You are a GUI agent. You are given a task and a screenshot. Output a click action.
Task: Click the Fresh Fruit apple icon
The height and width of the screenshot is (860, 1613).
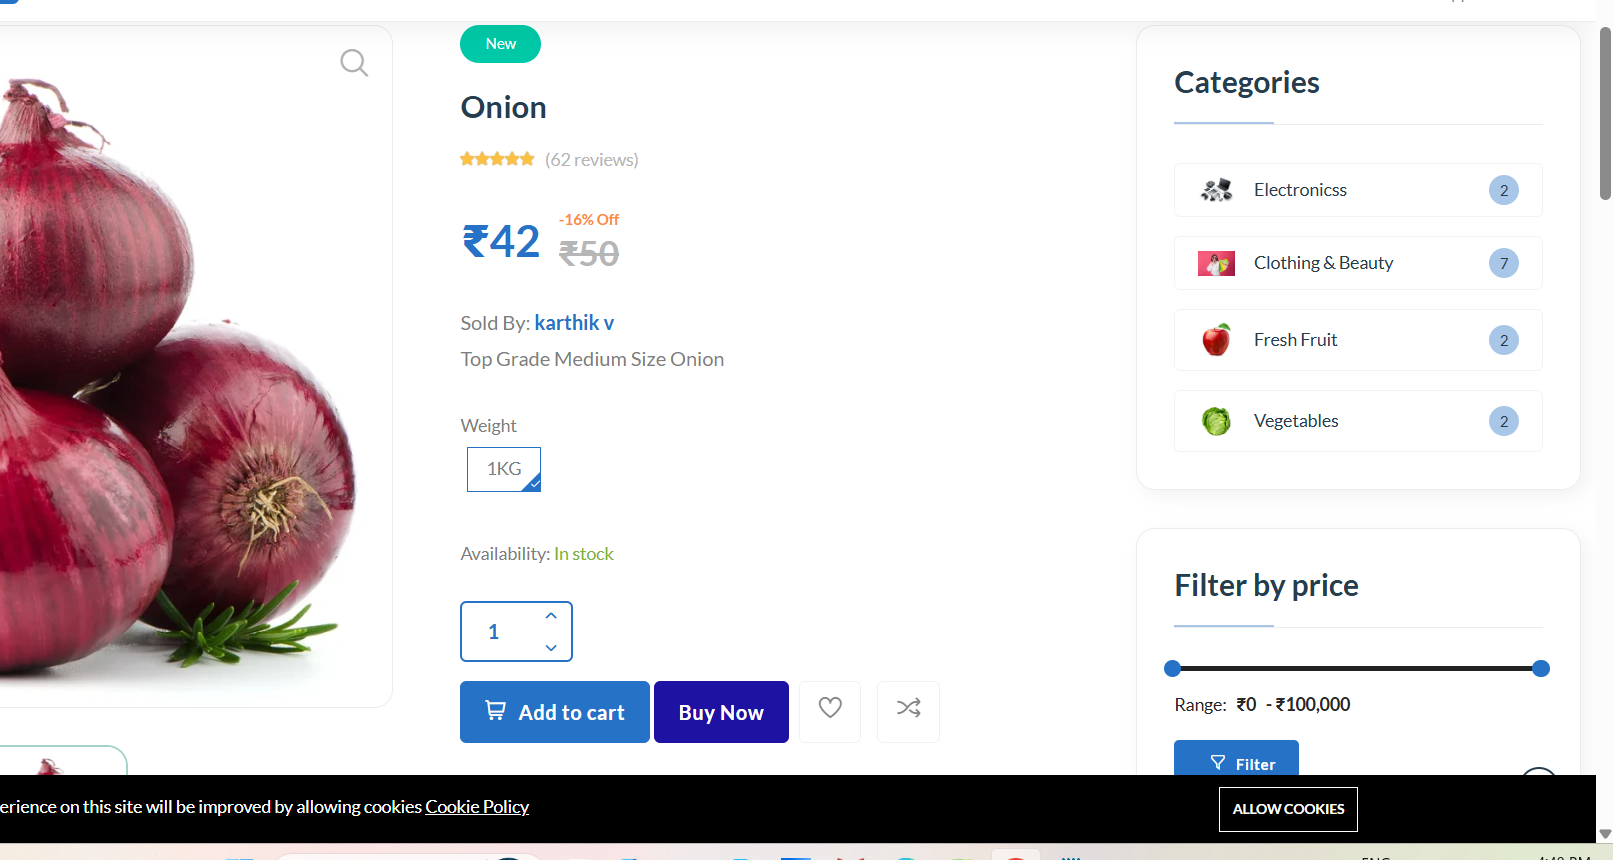click(x=1216, y=340)
